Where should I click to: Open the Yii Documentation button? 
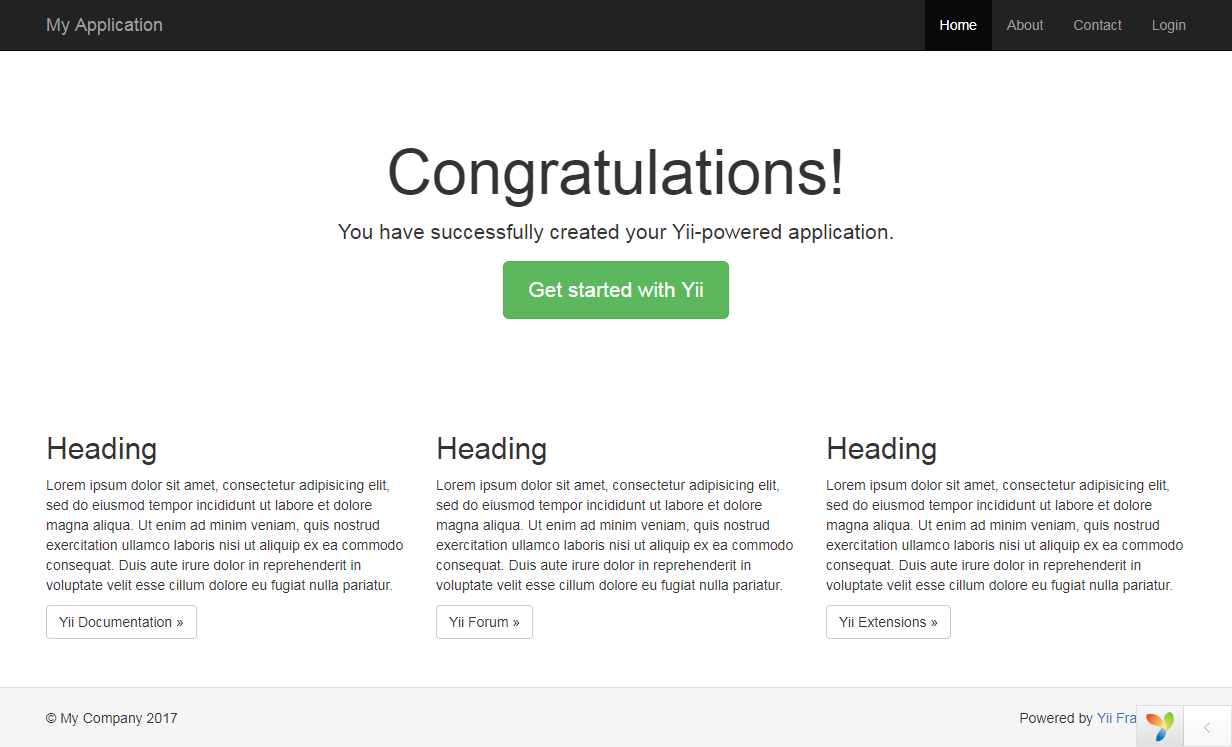point(121,622)
